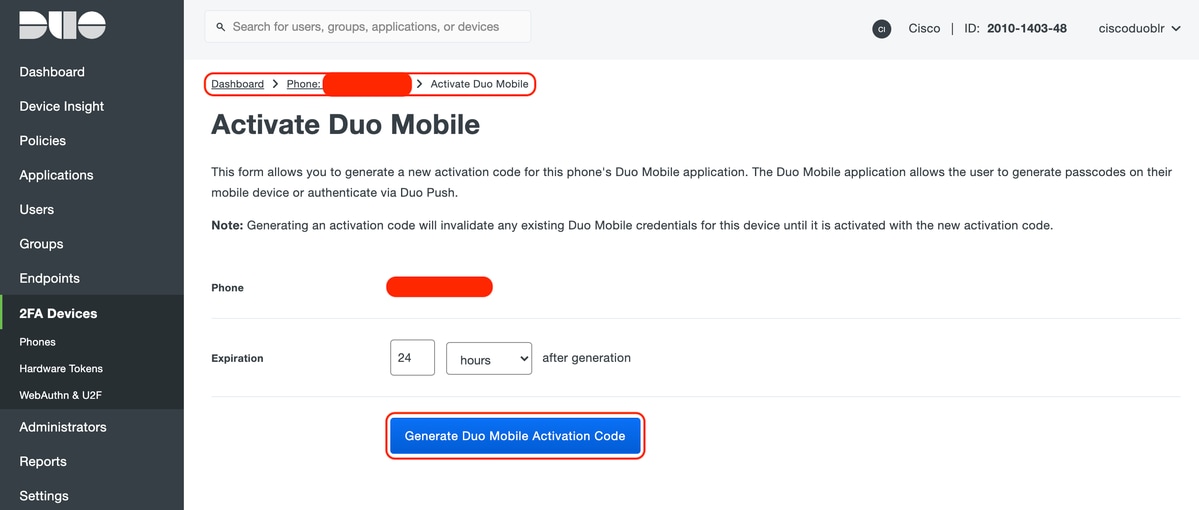Open the Endpoints section
This screenshot has width=1199, height=510.
coord(50,278)
